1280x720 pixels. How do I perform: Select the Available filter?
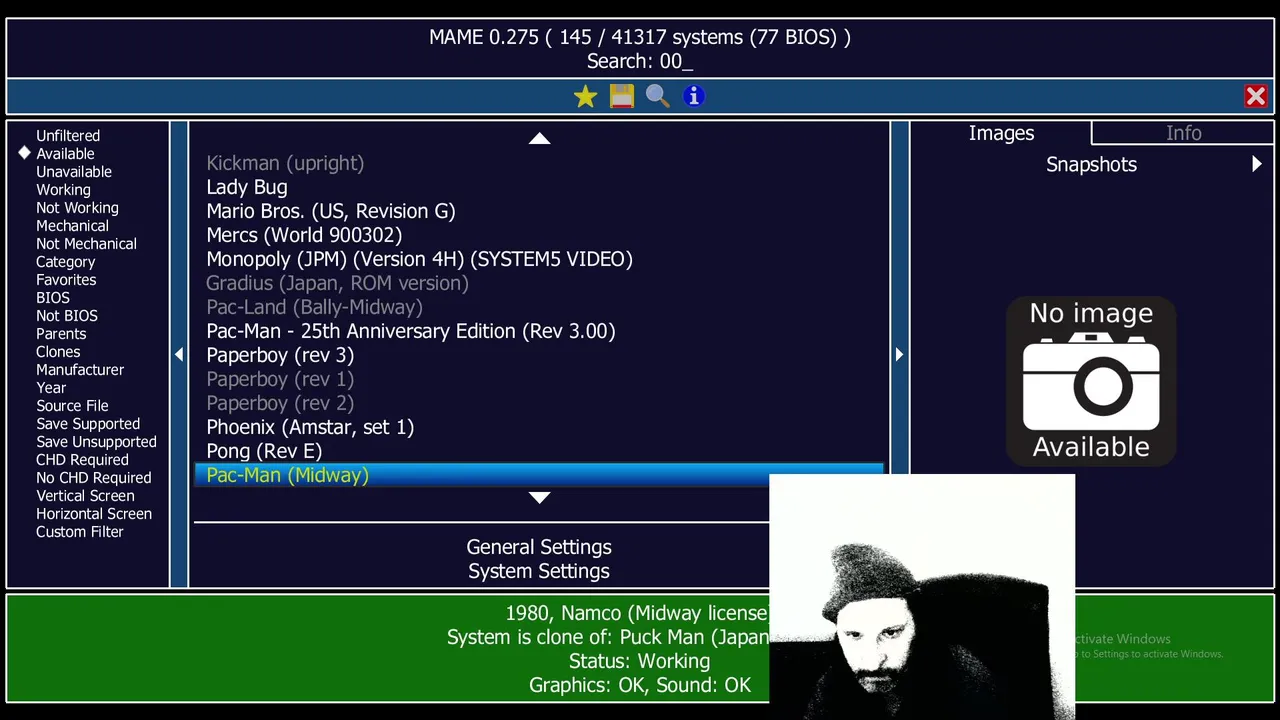65,154
